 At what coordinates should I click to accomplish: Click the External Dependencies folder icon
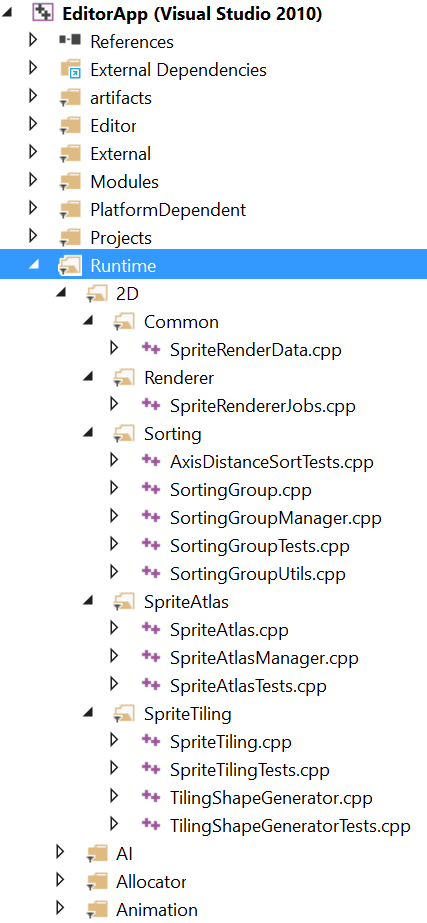click(70, 69)
